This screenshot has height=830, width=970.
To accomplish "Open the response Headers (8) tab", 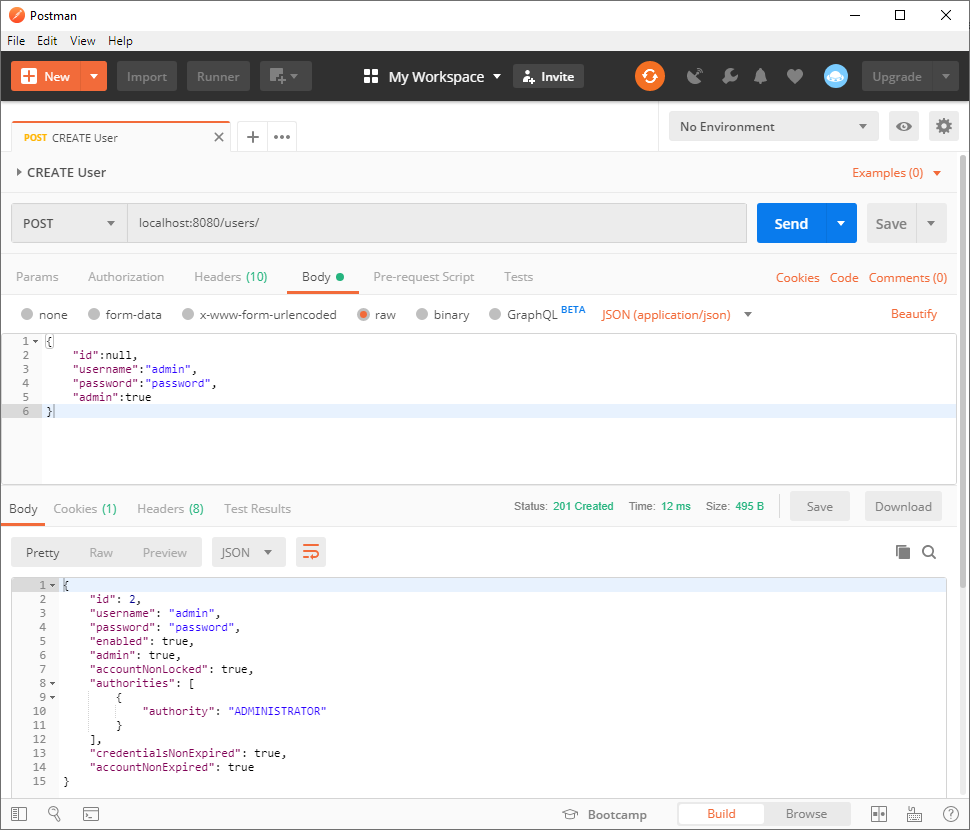I will tap(170, 508).
